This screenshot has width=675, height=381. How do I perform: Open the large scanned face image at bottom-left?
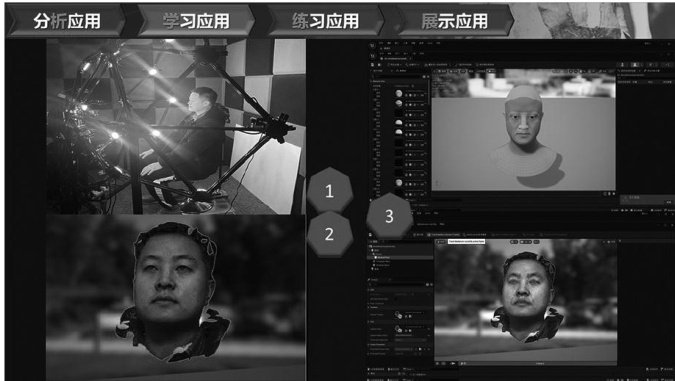pyautogui.click(x=176, y=297)
